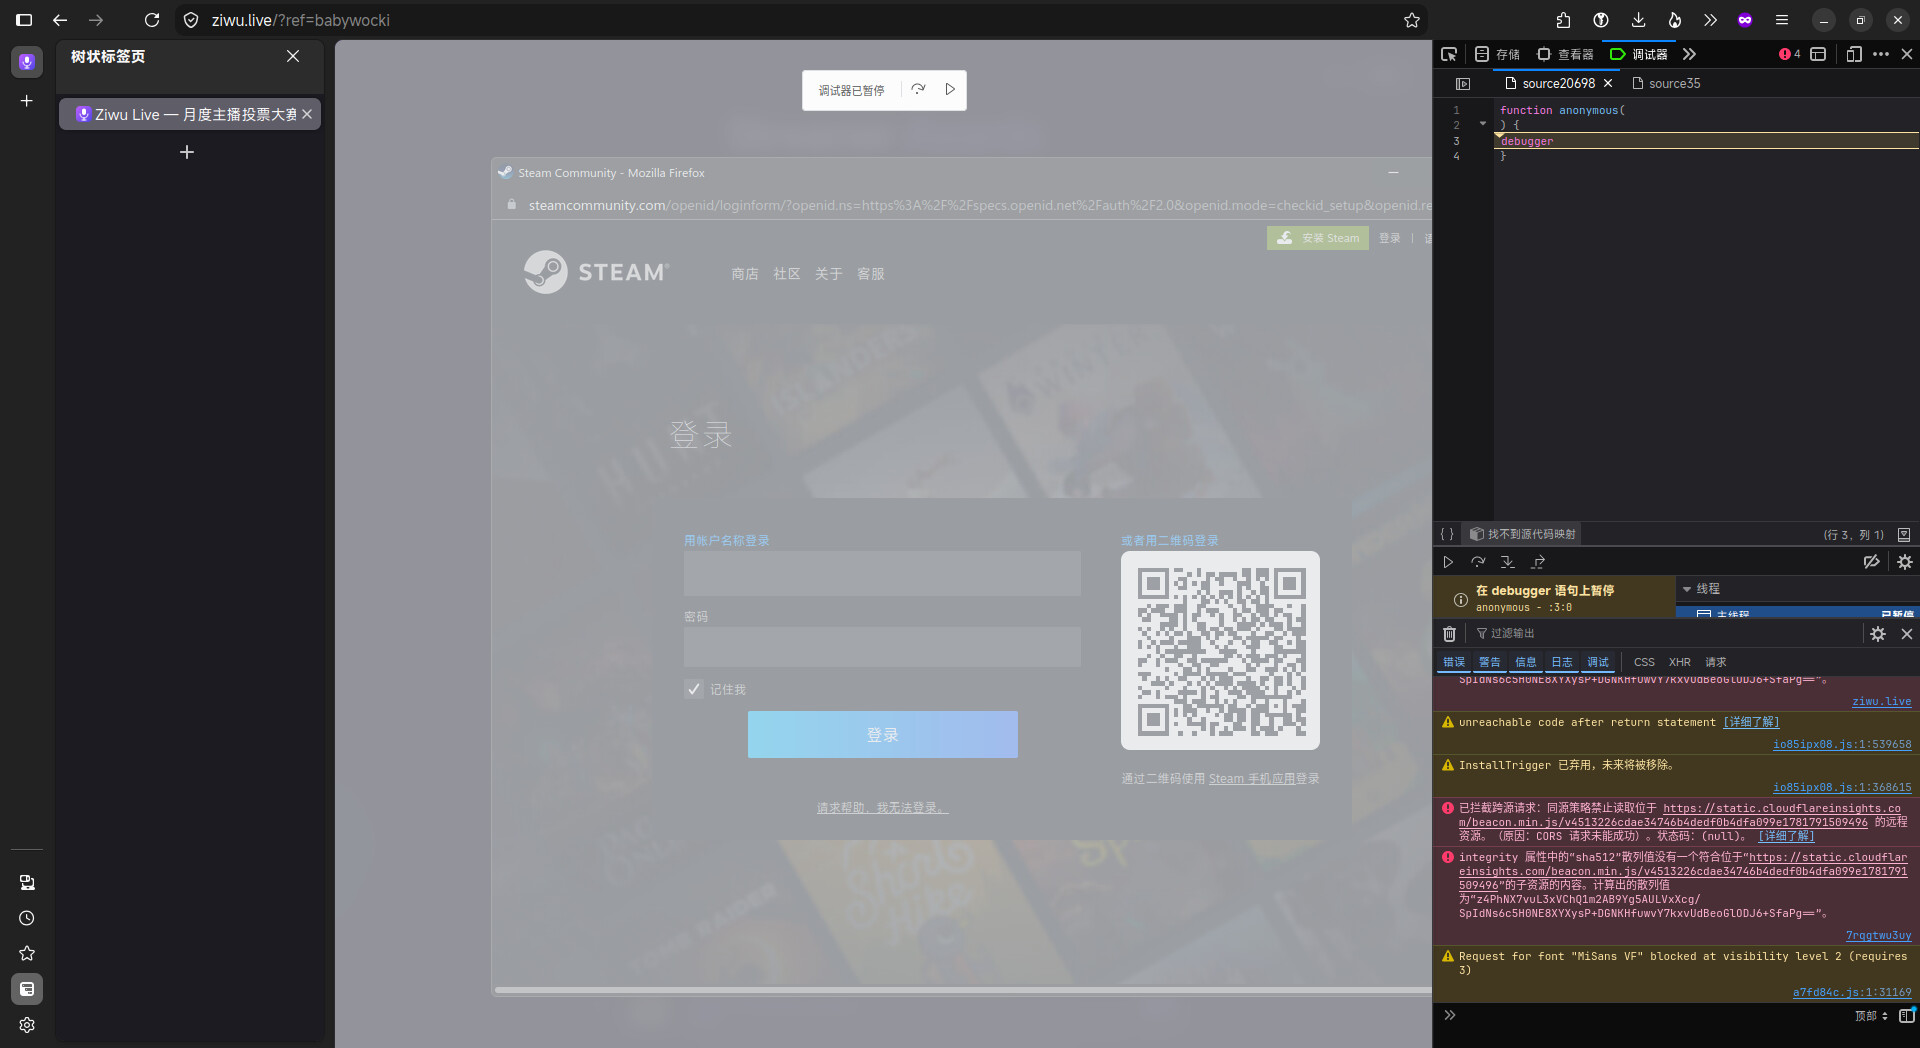Click the fire forget-data icon

coord(1674,20)
